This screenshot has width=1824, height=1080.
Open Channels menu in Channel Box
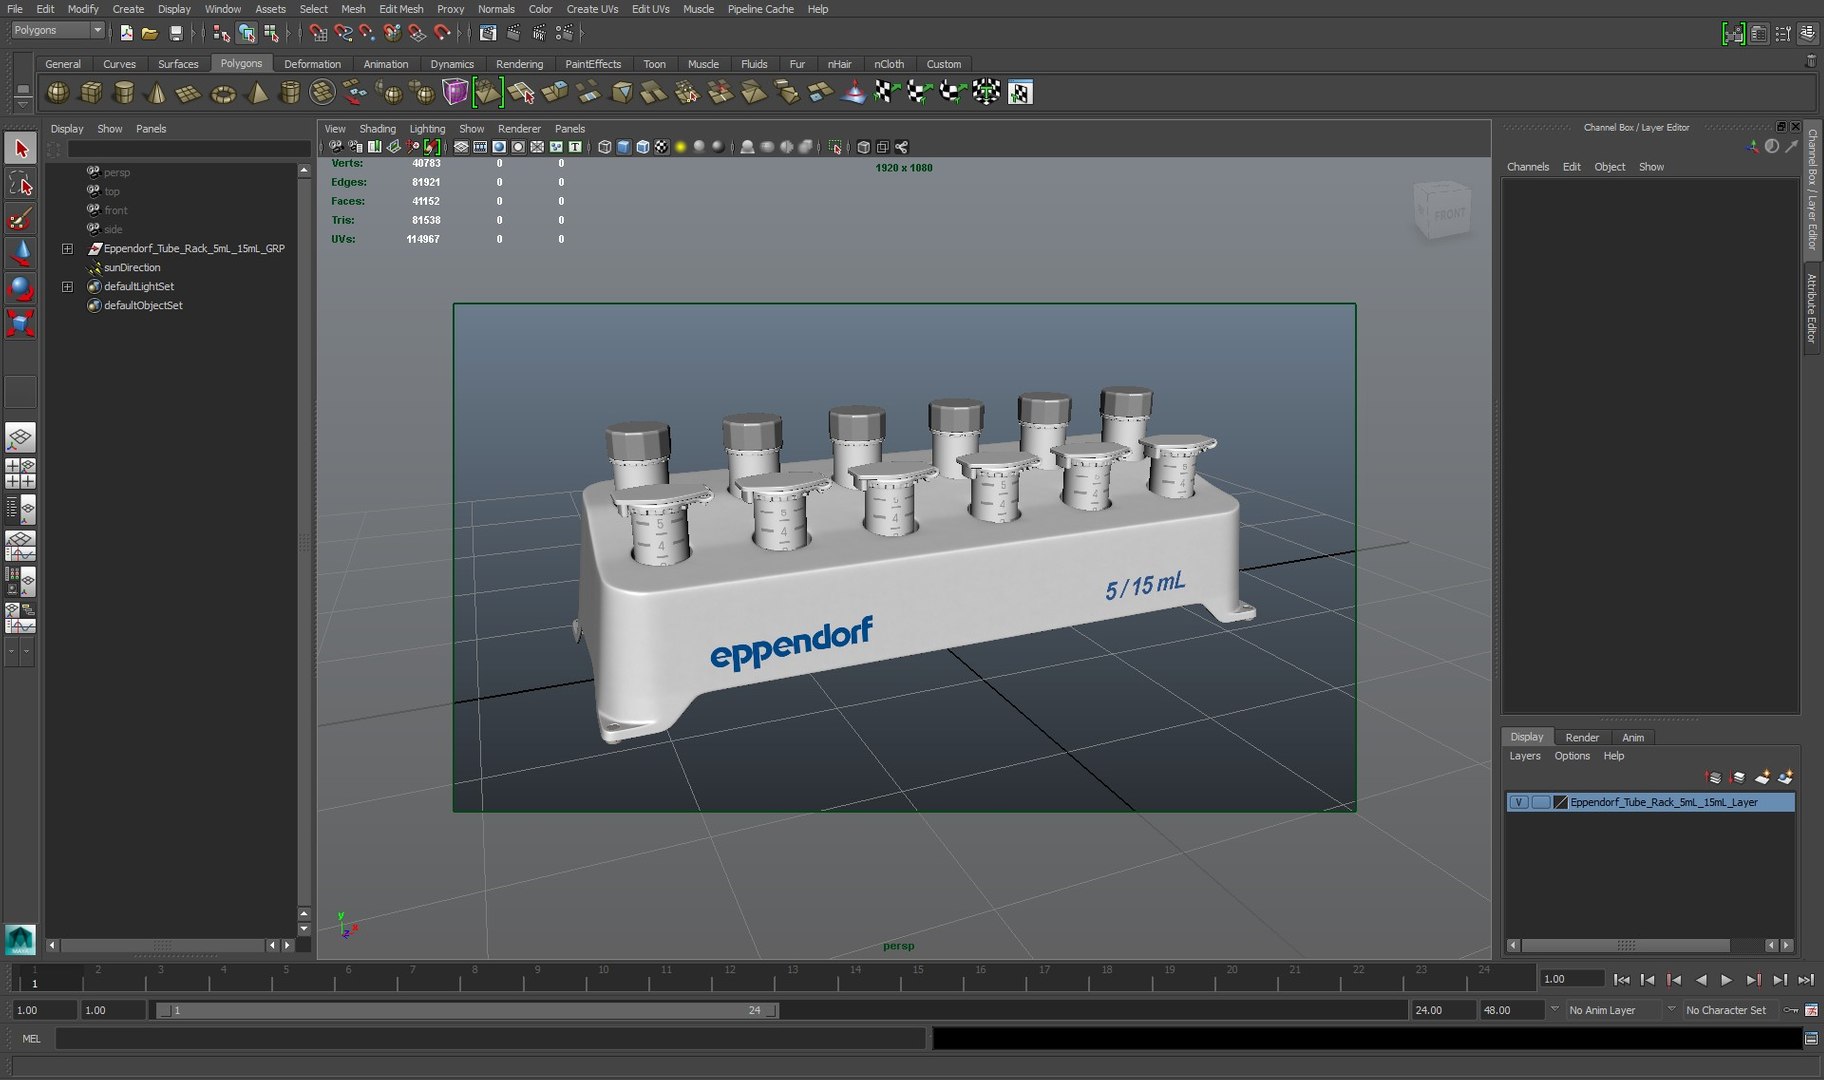coord(1527,167)
